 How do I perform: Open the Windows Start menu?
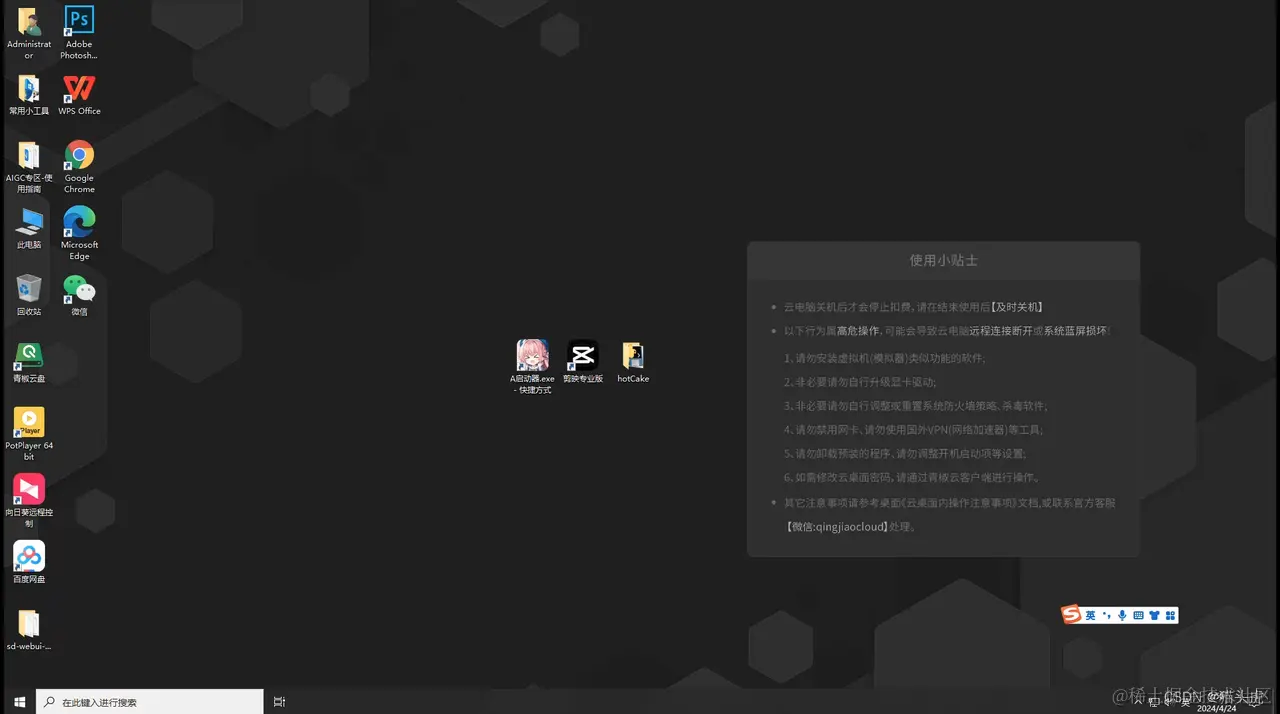[x=19, y=700]
